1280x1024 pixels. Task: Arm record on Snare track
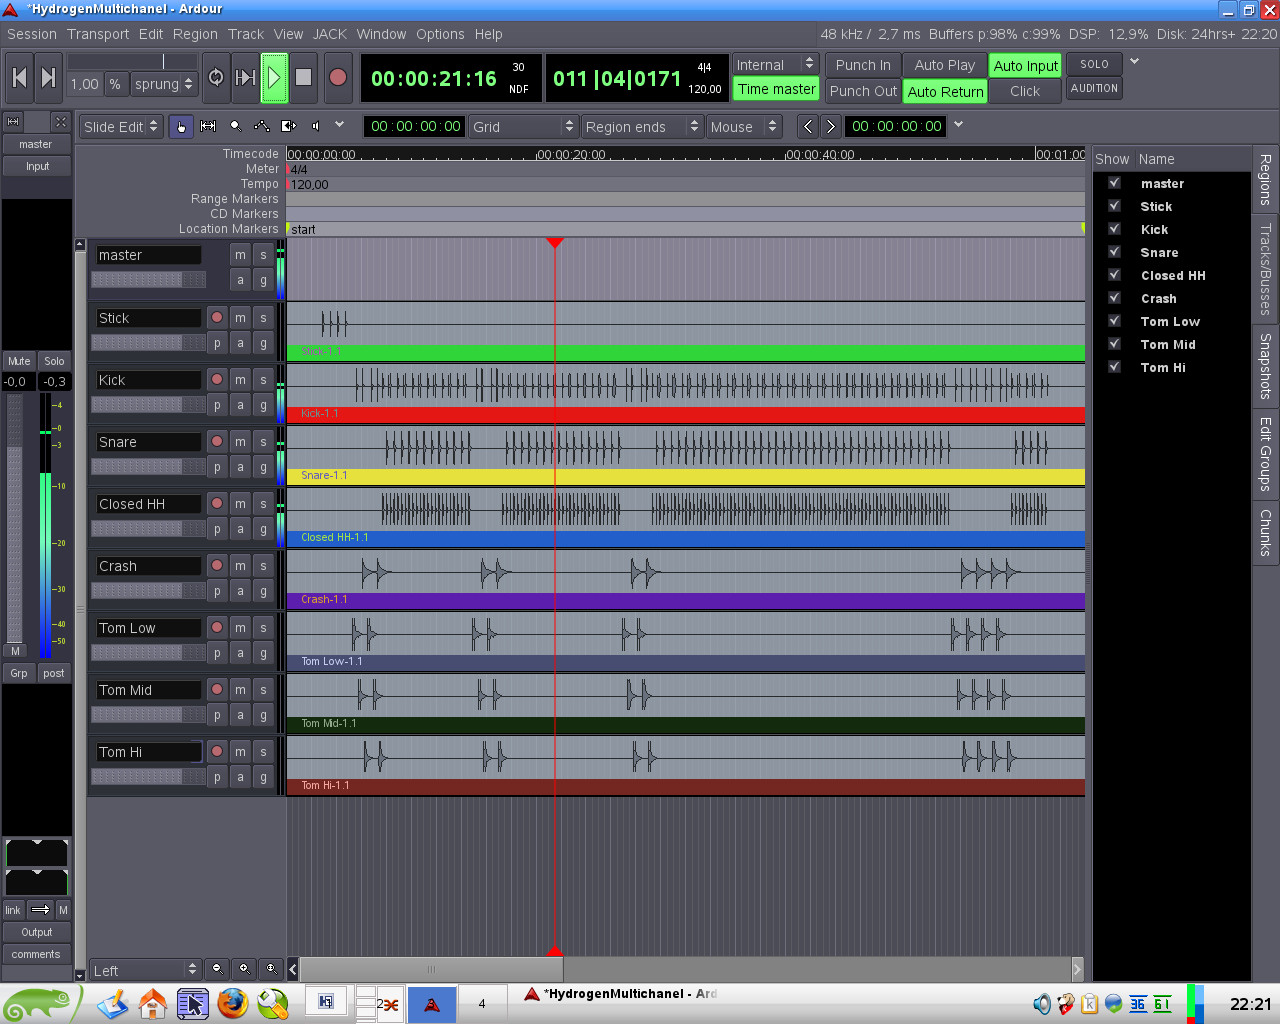pos(217,442)
